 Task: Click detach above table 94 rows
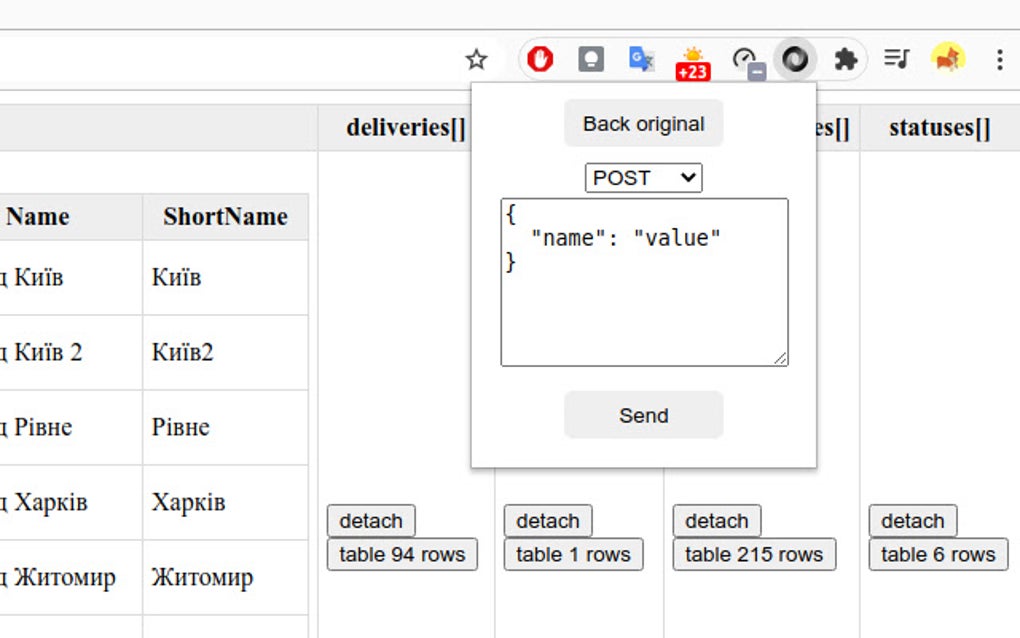(x=371, y=520)
